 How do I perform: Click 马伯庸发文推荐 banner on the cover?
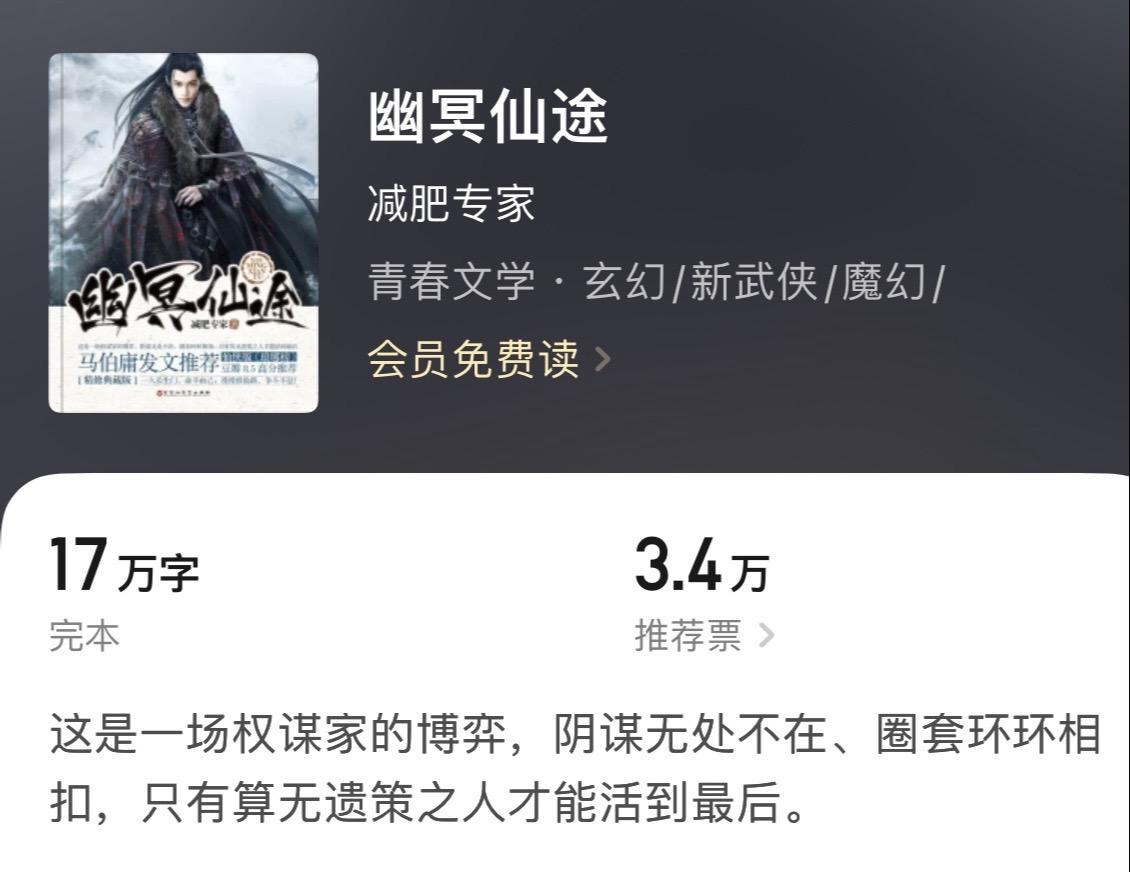coord(148,361)
